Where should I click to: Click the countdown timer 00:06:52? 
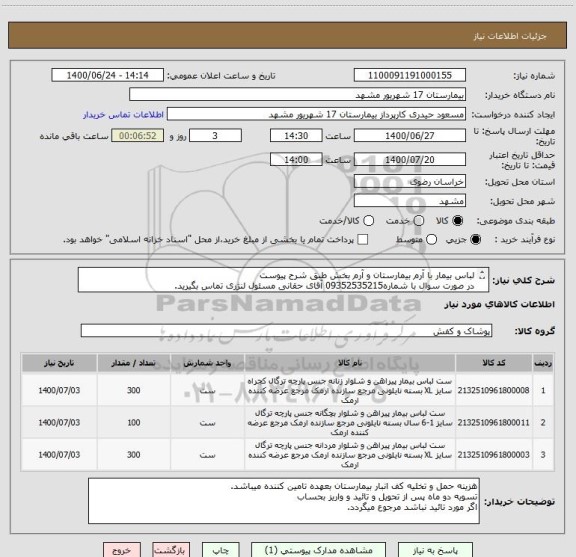[138, 136]
